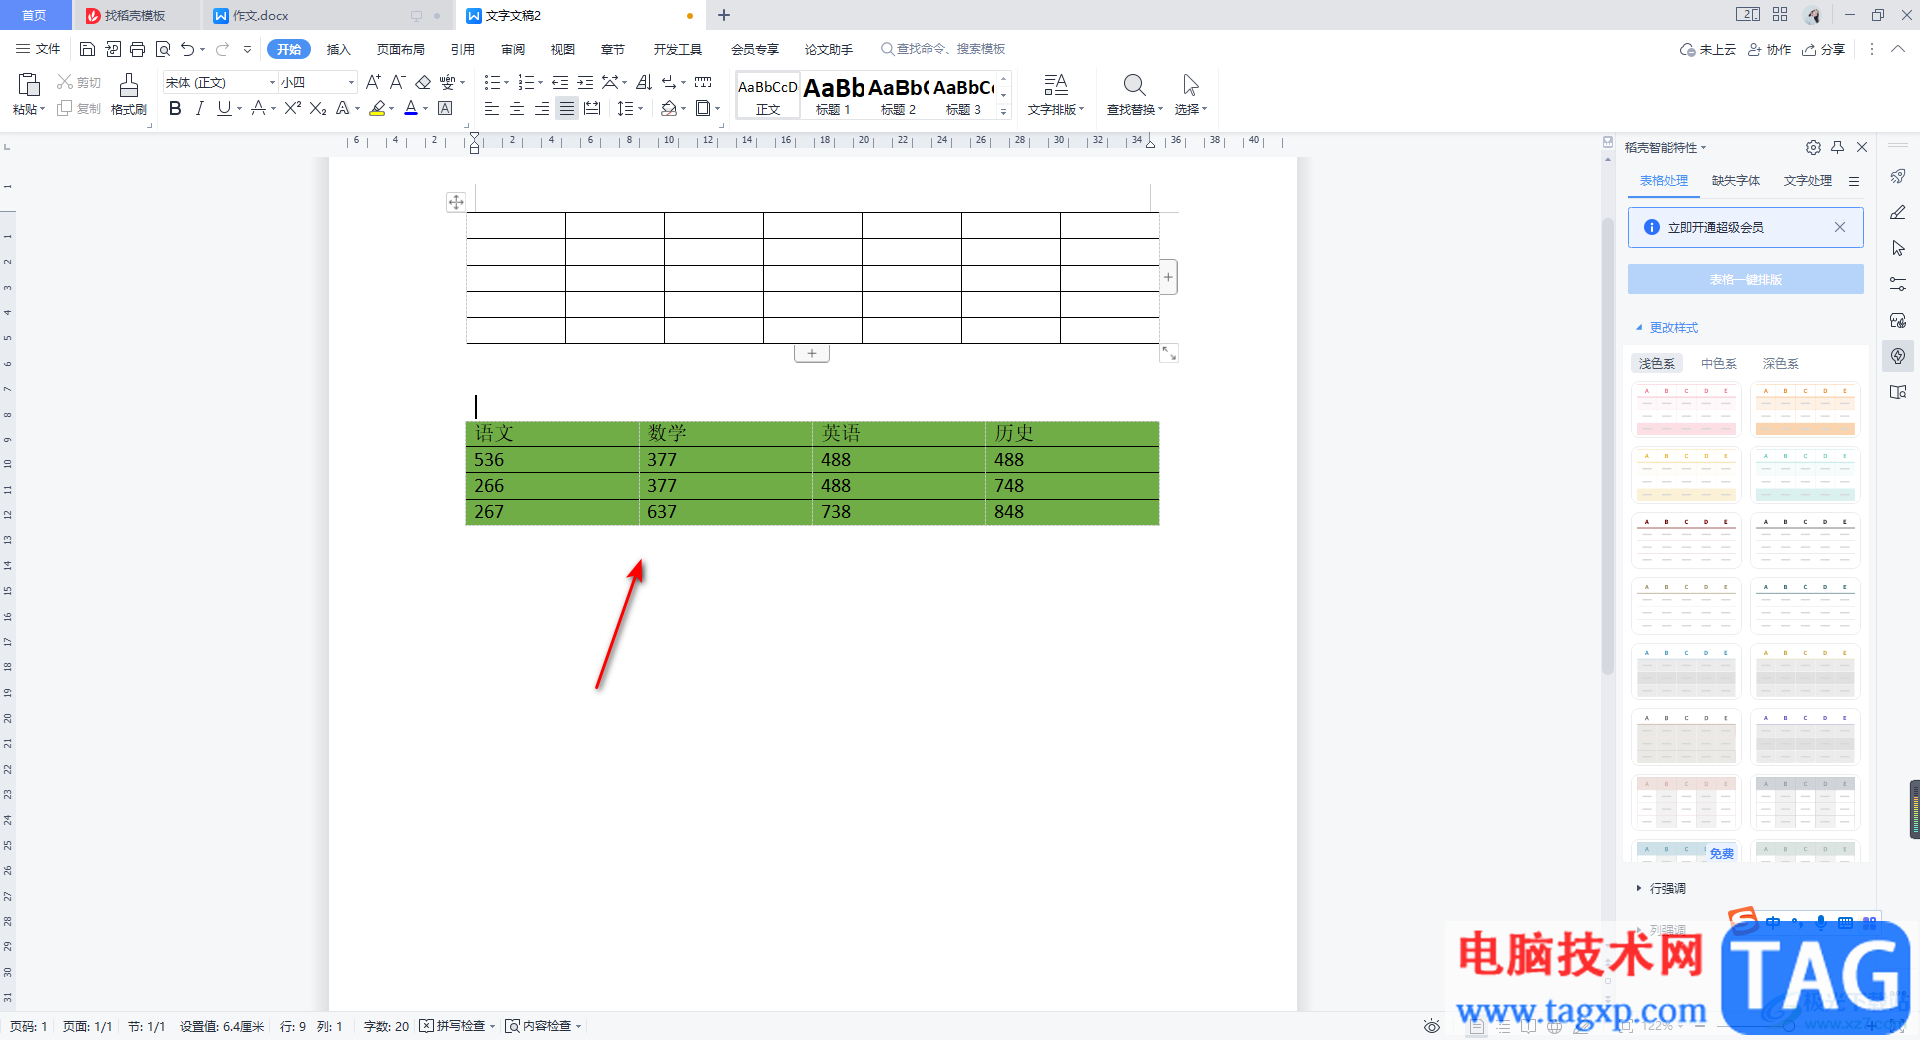Toggle justify alignment
1920x1040 pixels.
(x=567, y=108)
